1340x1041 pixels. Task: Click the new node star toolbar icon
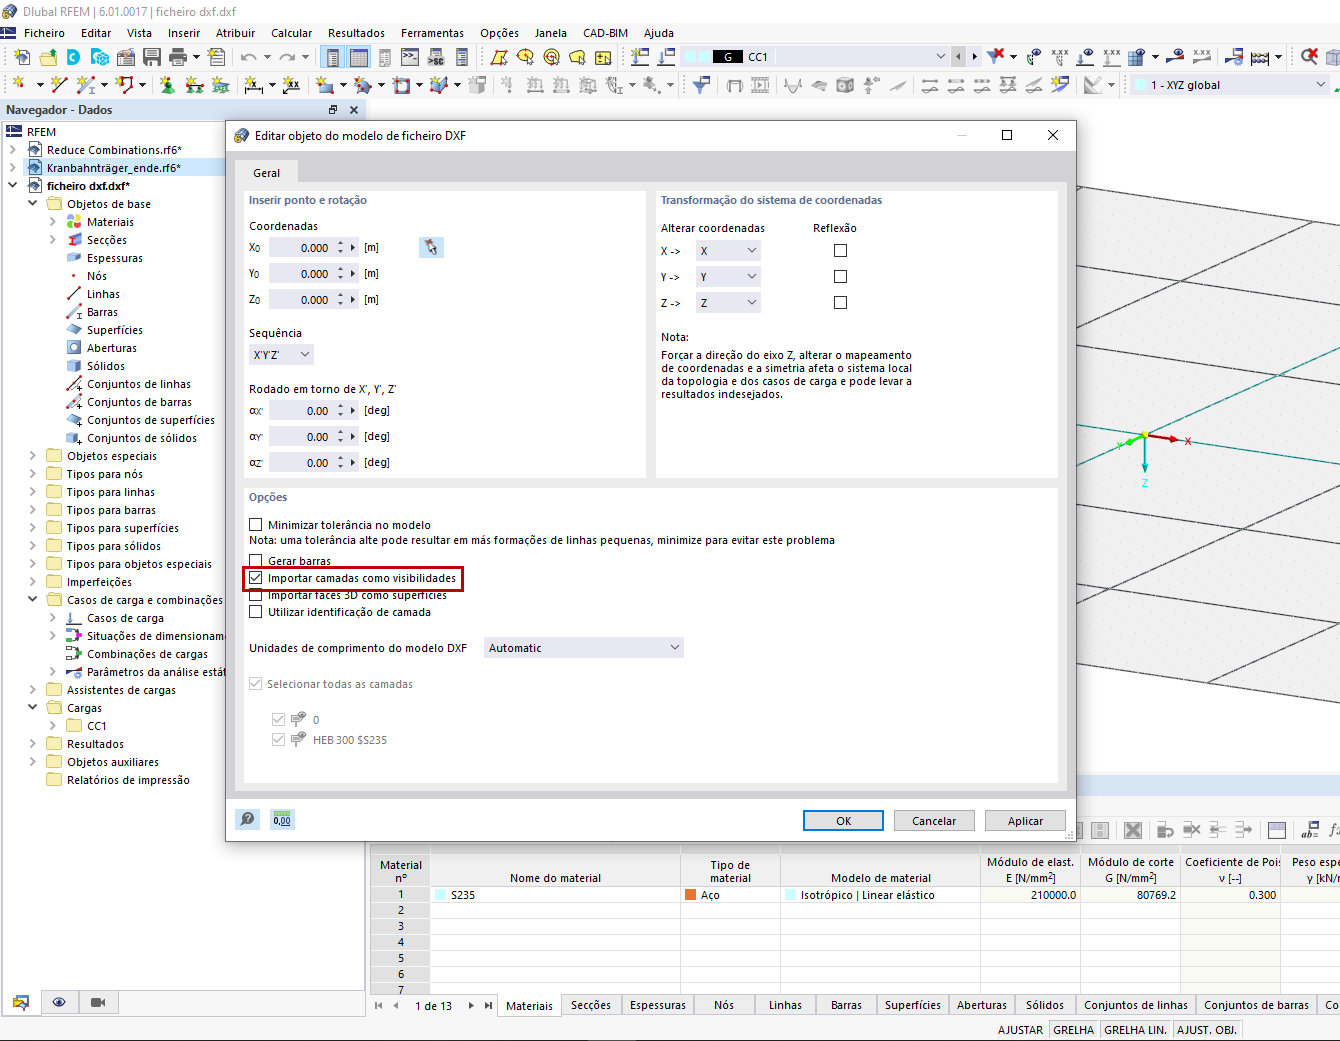[x=20, y=85]
